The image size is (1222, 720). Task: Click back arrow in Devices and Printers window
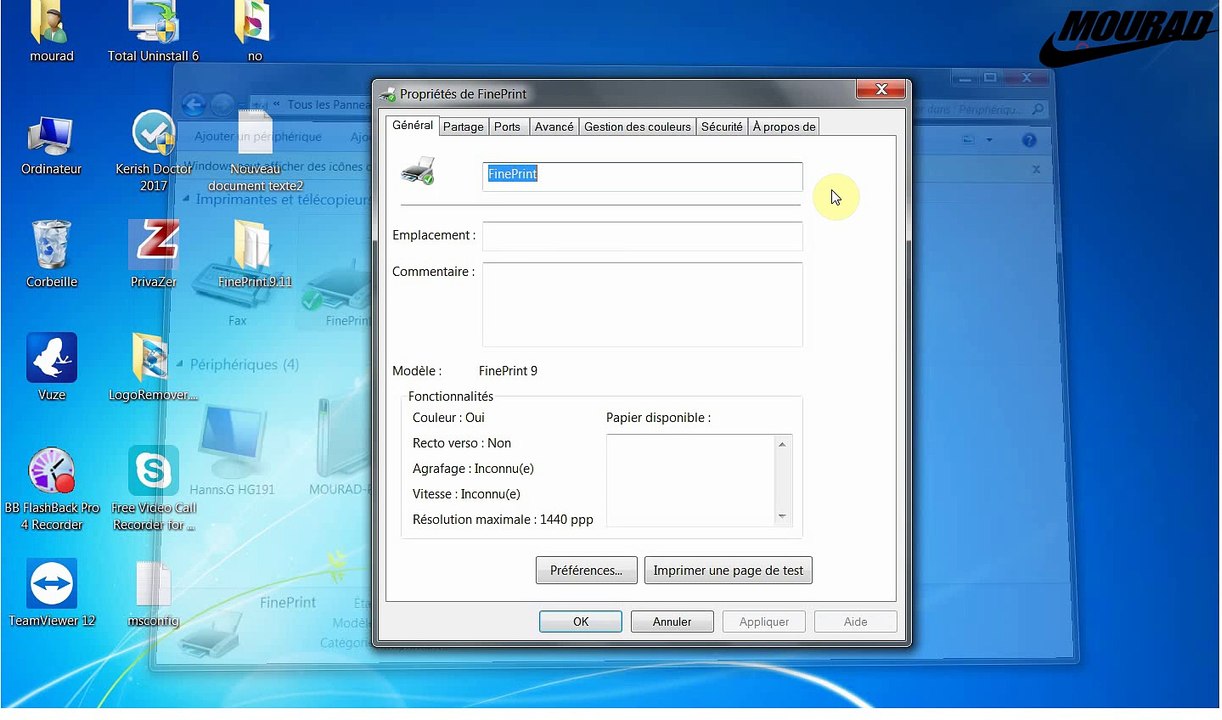(194, 105)
